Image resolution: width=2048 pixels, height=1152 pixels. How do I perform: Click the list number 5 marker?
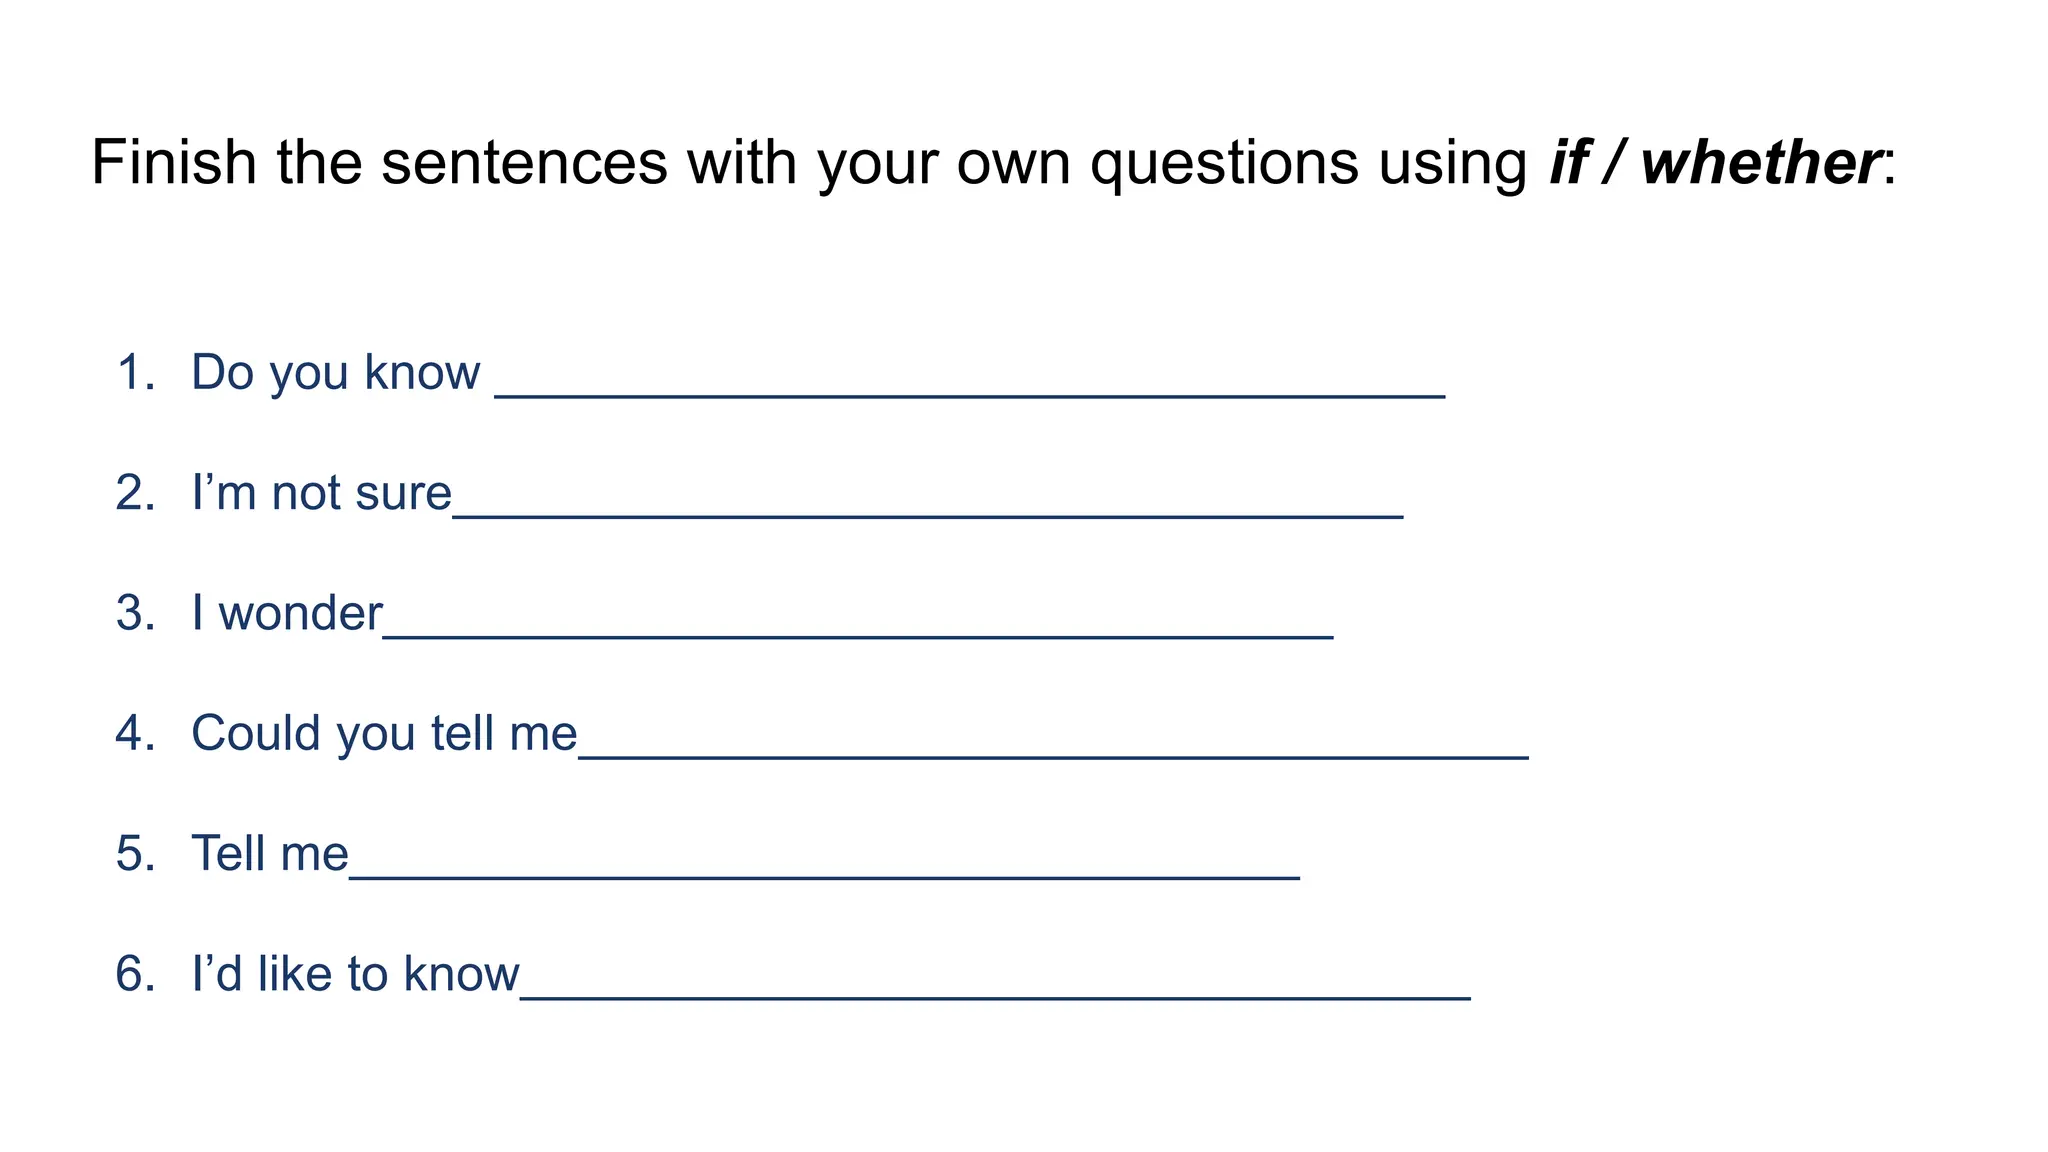coord(135,854)
